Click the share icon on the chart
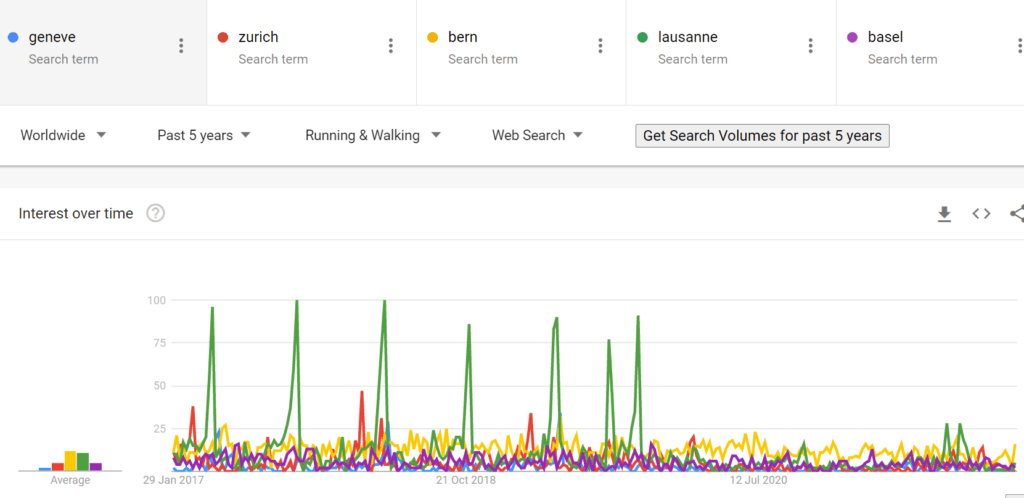The width and height of the screenshot is (1024, 498). (x=1017, y=213)
